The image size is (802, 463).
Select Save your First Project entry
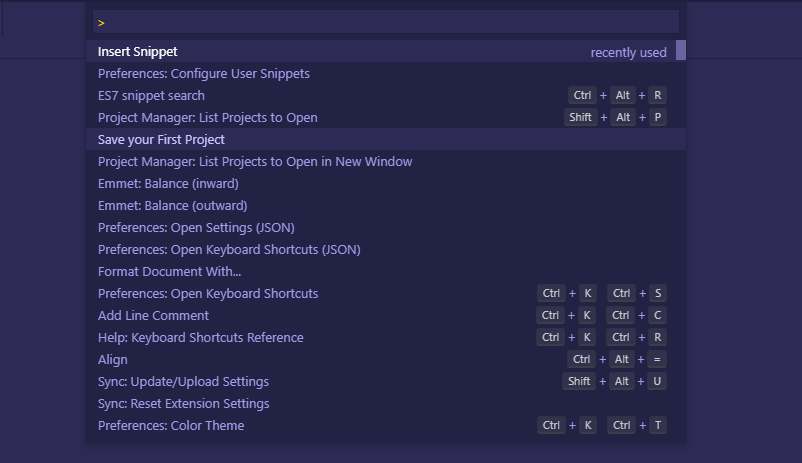click(161, 140)
